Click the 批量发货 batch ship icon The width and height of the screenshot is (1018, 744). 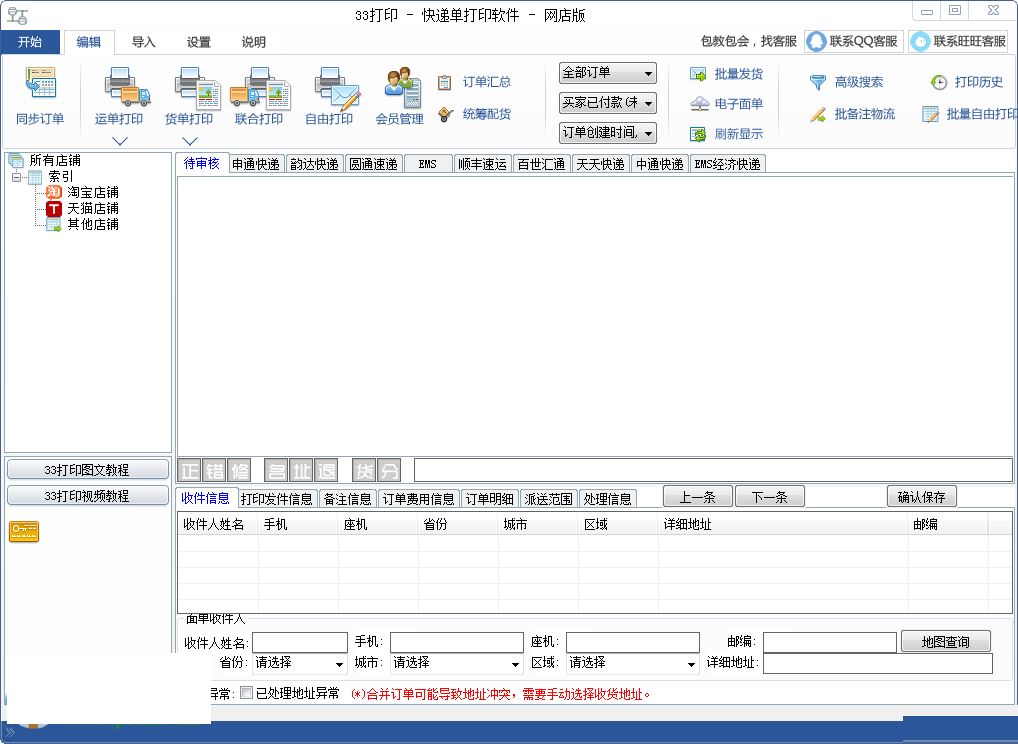point(698,74)
